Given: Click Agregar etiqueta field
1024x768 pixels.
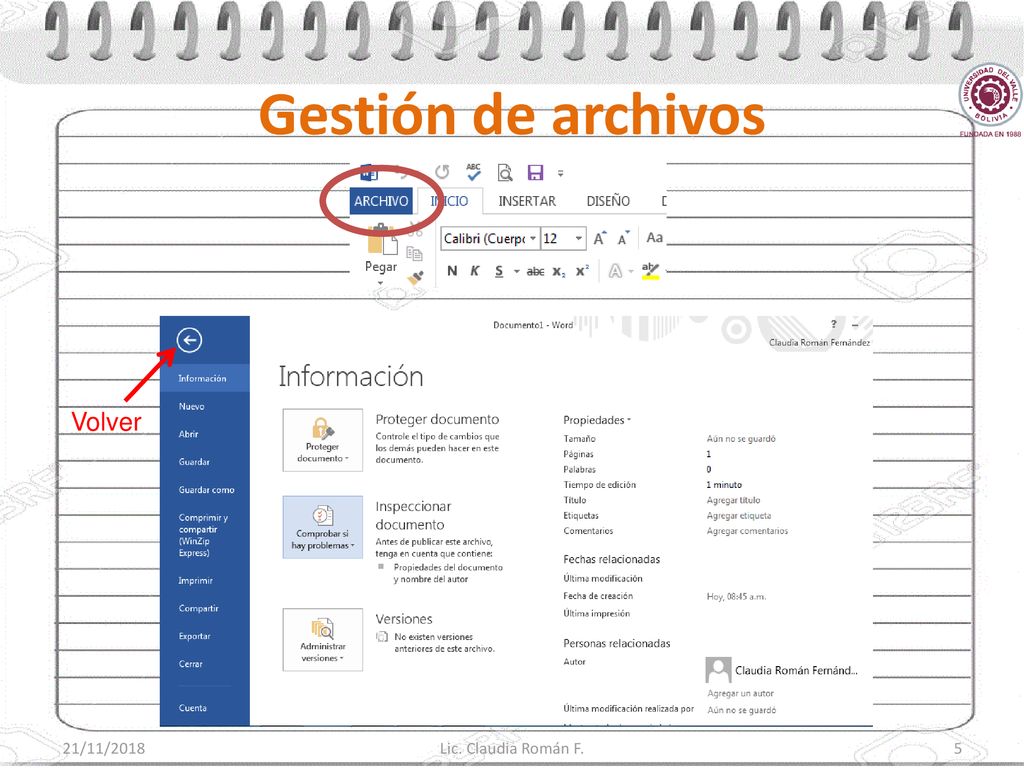Looking at the screenshot, I should click(x=739, y=516).
